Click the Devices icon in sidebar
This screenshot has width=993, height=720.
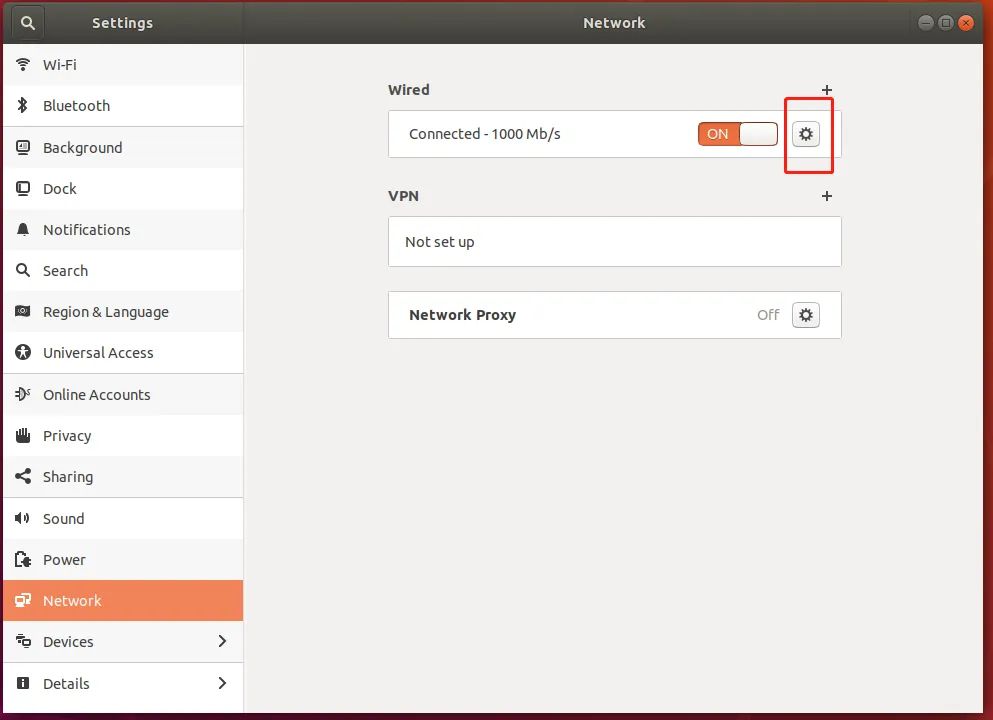tap(23, 641)
